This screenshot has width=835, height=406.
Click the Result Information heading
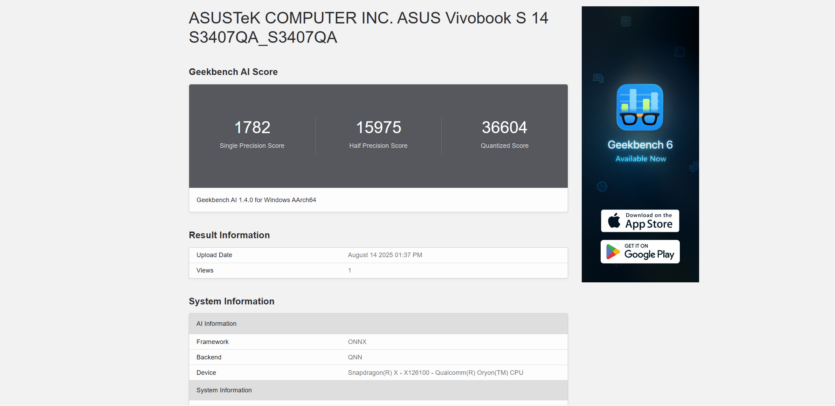[229, 235]
